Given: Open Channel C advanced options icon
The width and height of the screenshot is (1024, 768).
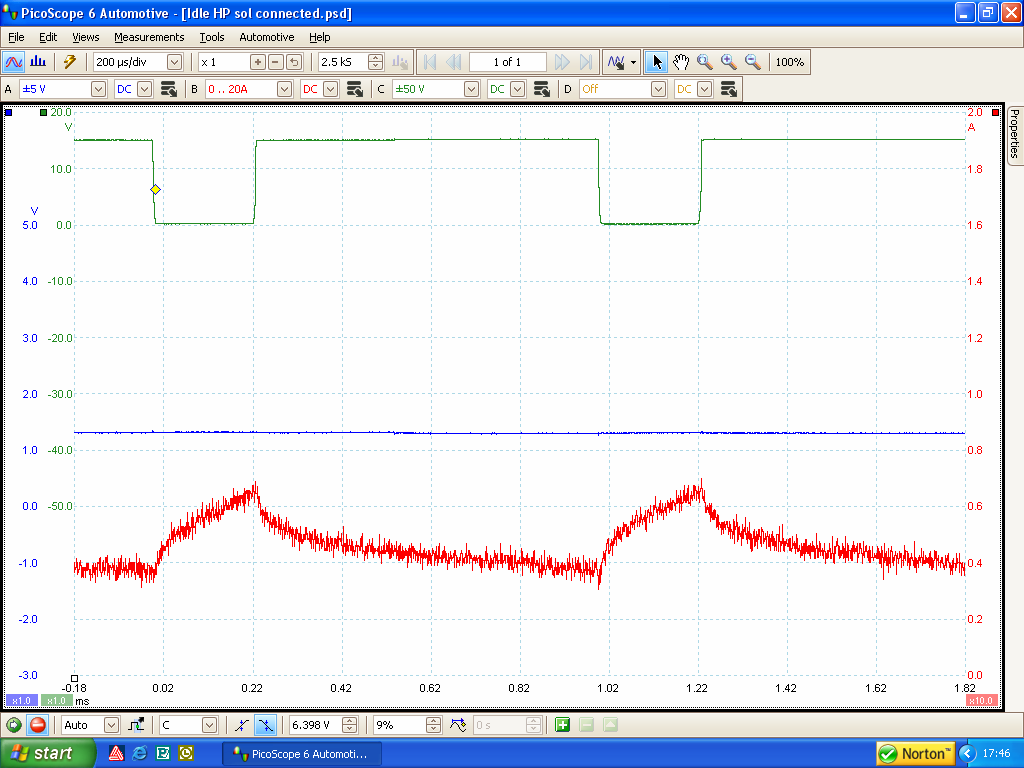Looking at the screenshot, I should [x=541, y=89].
